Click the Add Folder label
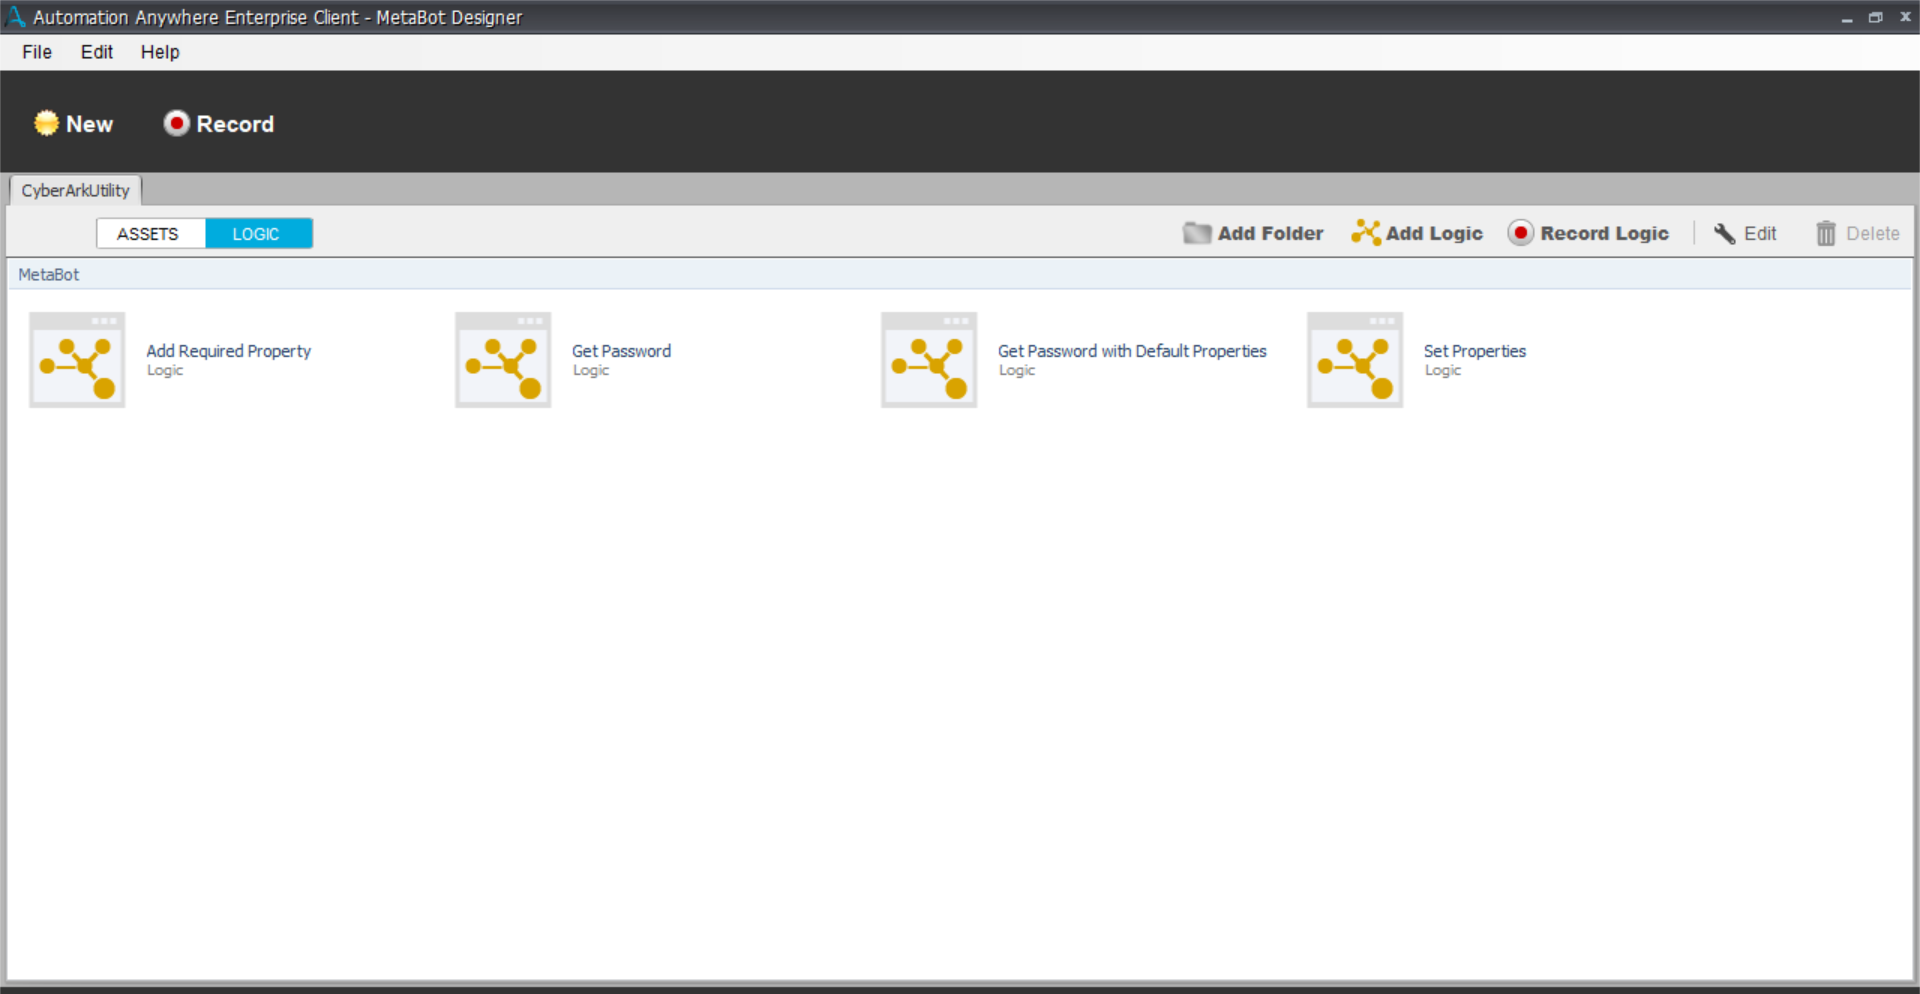The image size is (1920, 994). tap(1271, 233)
